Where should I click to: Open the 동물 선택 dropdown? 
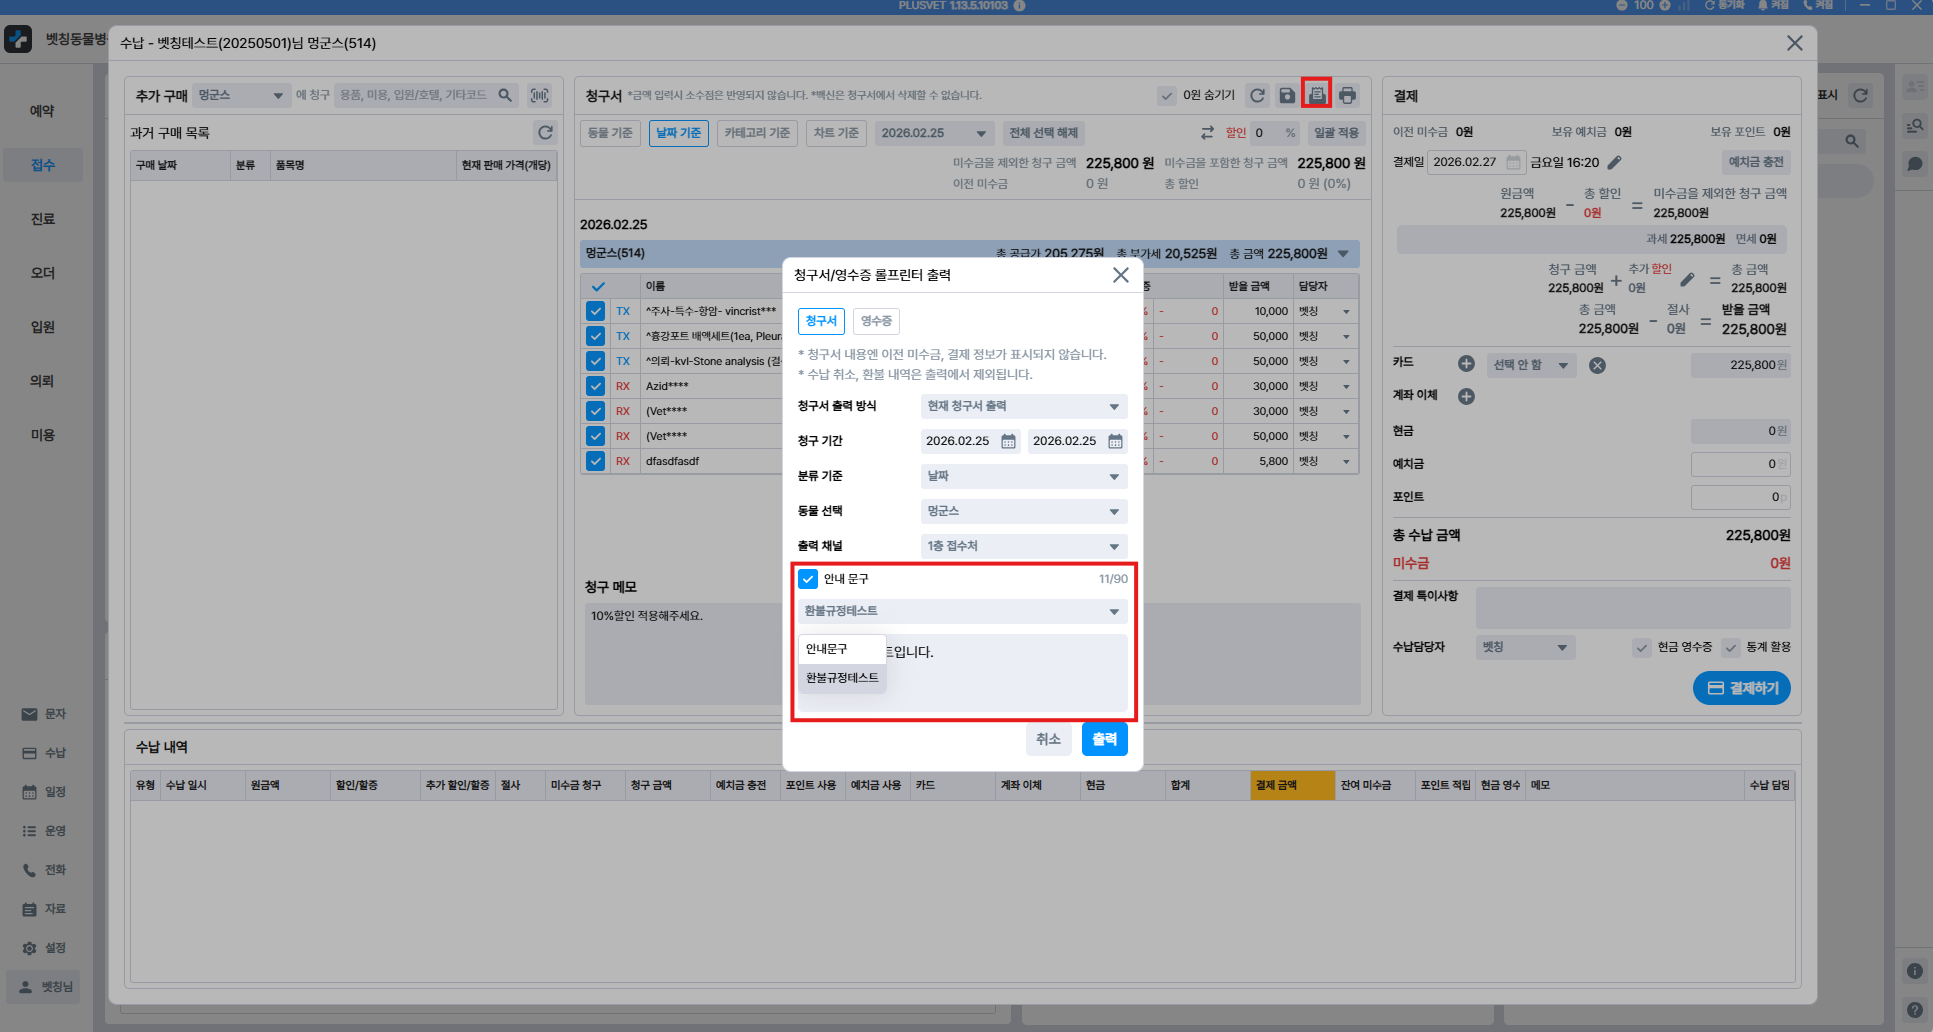coord(1023,511)
